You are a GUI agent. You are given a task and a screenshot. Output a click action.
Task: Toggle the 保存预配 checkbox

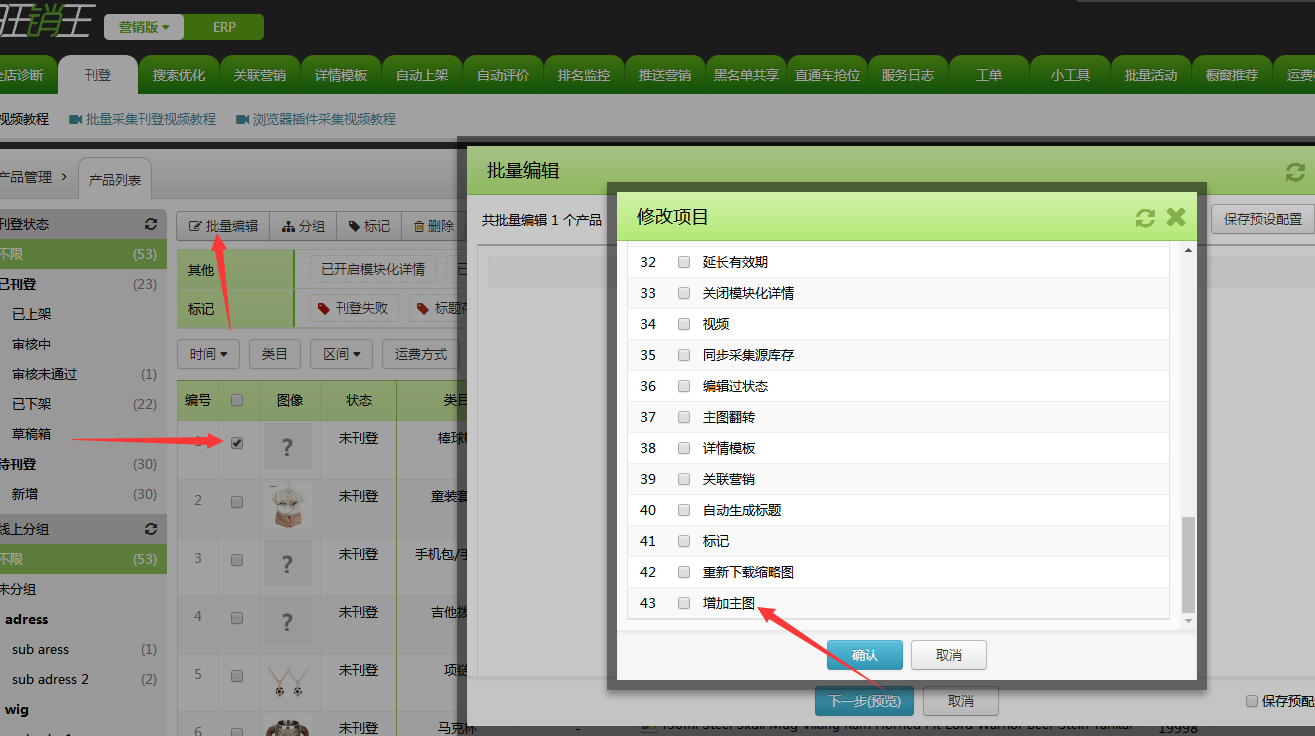click(x=1252, y=701)
